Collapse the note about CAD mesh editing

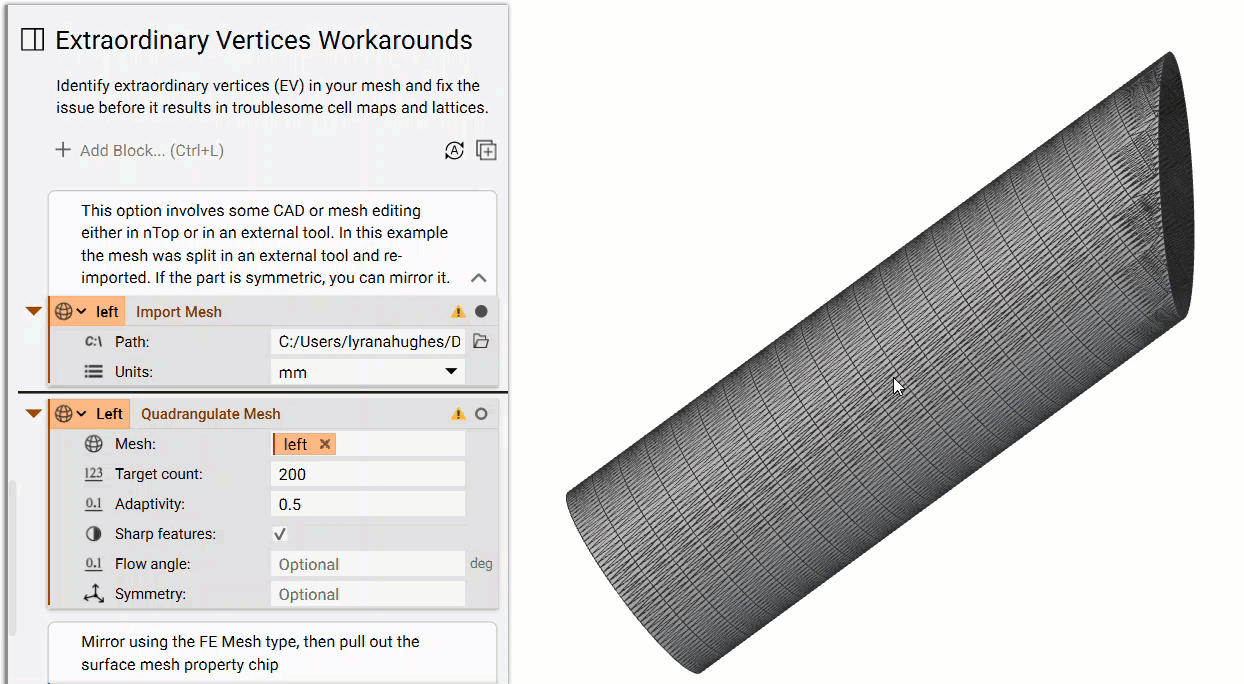click(x=478, y=278)
